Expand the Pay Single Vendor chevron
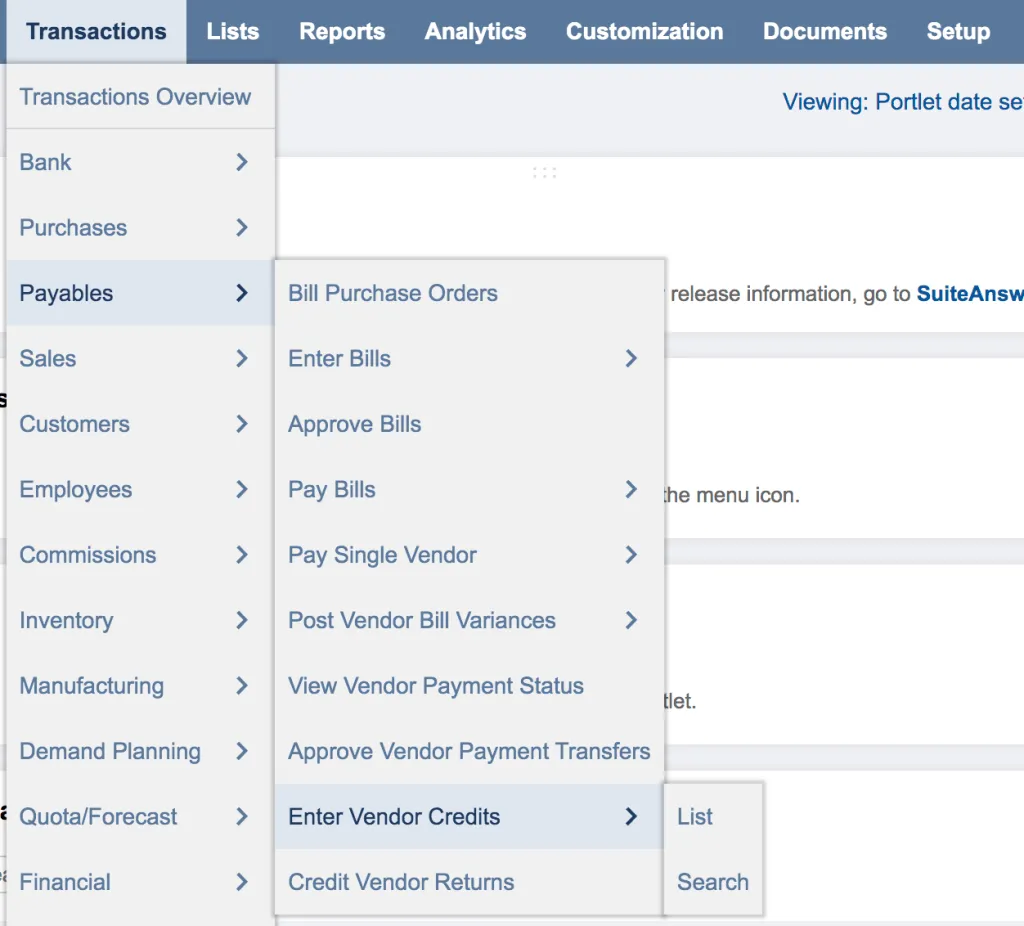 [x=631, y=554]
